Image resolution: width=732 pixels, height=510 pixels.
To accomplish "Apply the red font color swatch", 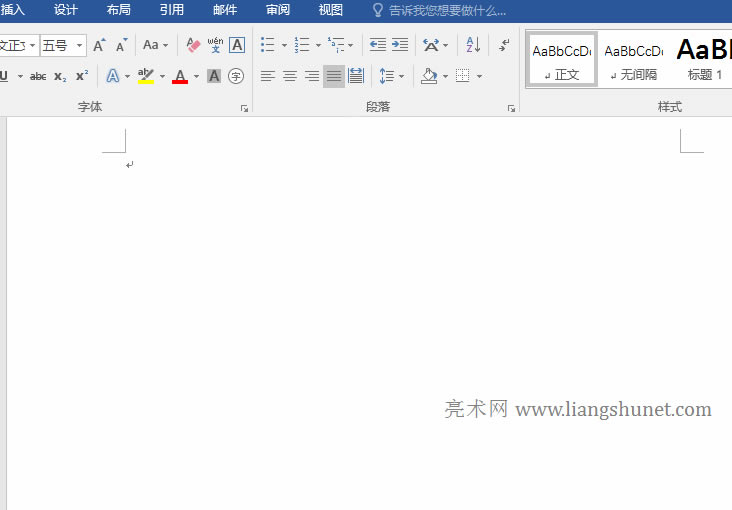I will point(180,76).
